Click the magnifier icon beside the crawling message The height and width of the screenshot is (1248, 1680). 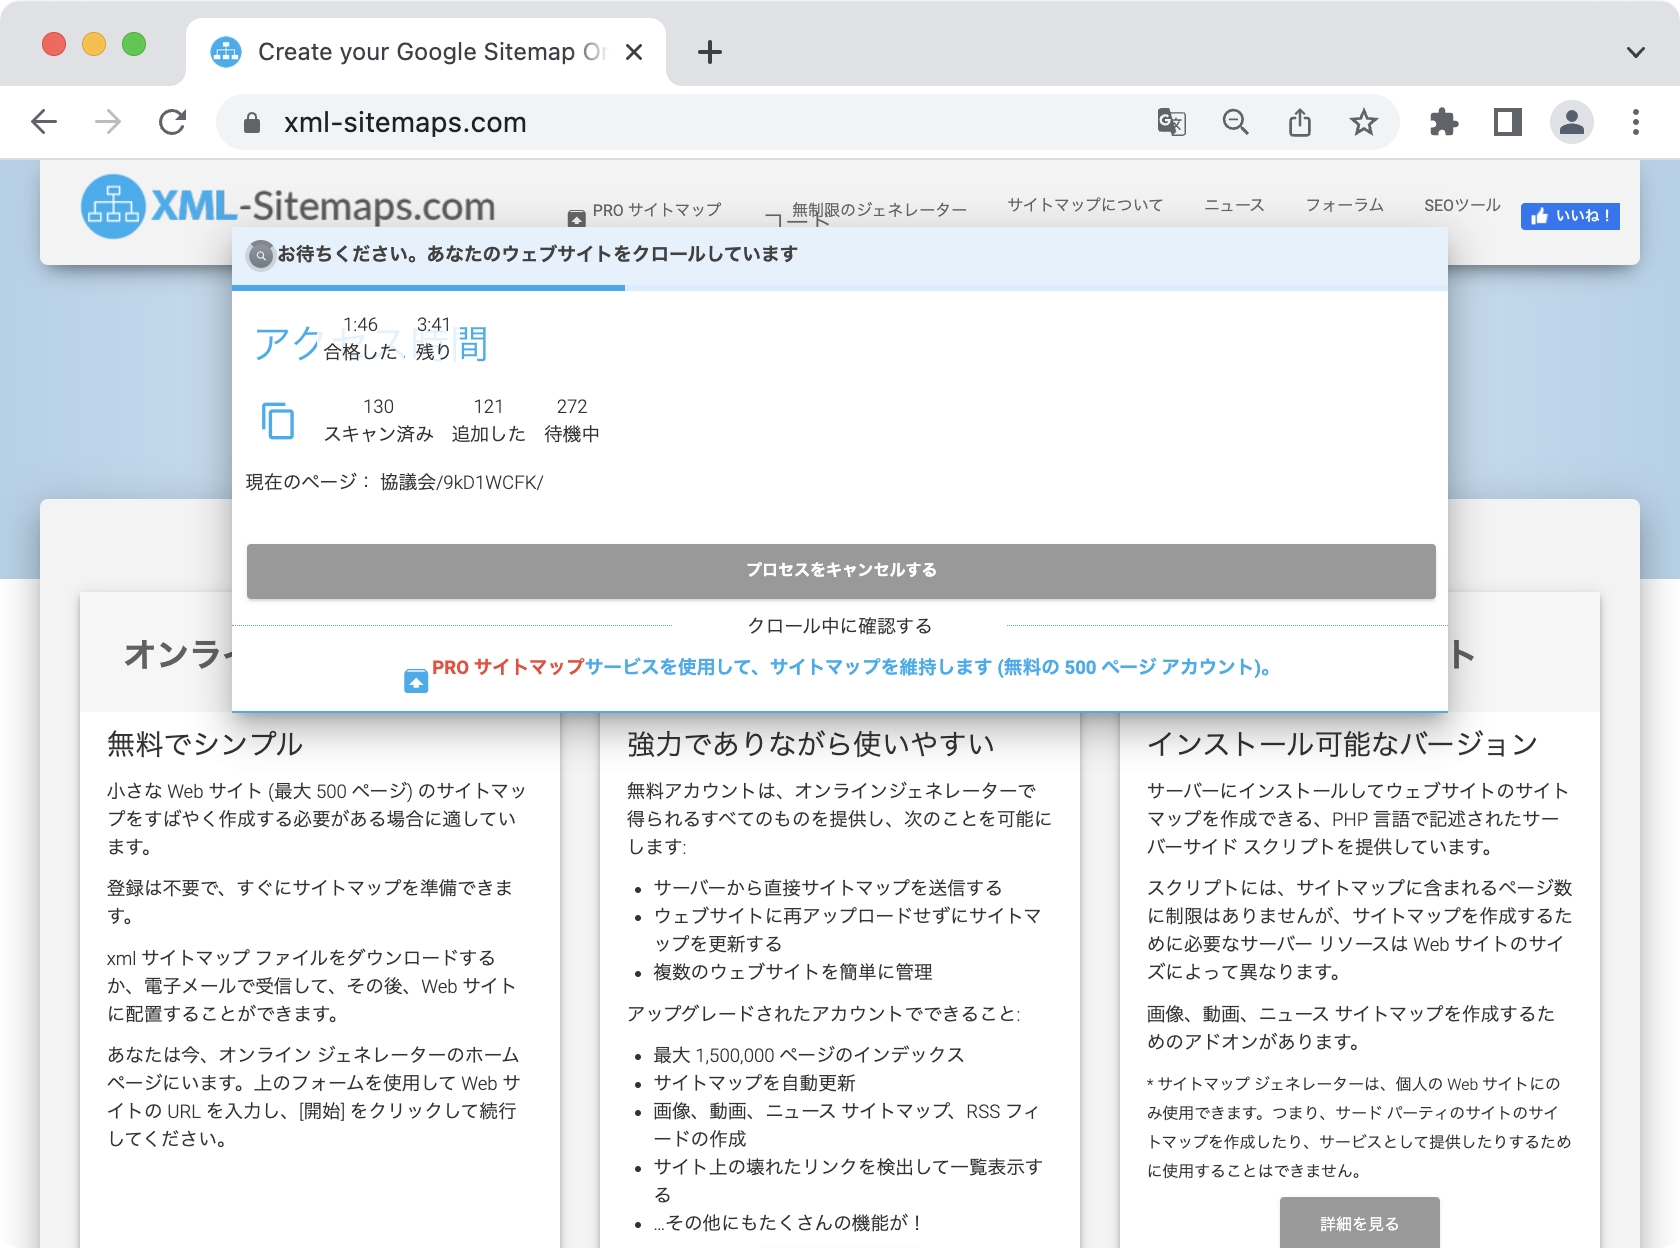click(260, 255)
